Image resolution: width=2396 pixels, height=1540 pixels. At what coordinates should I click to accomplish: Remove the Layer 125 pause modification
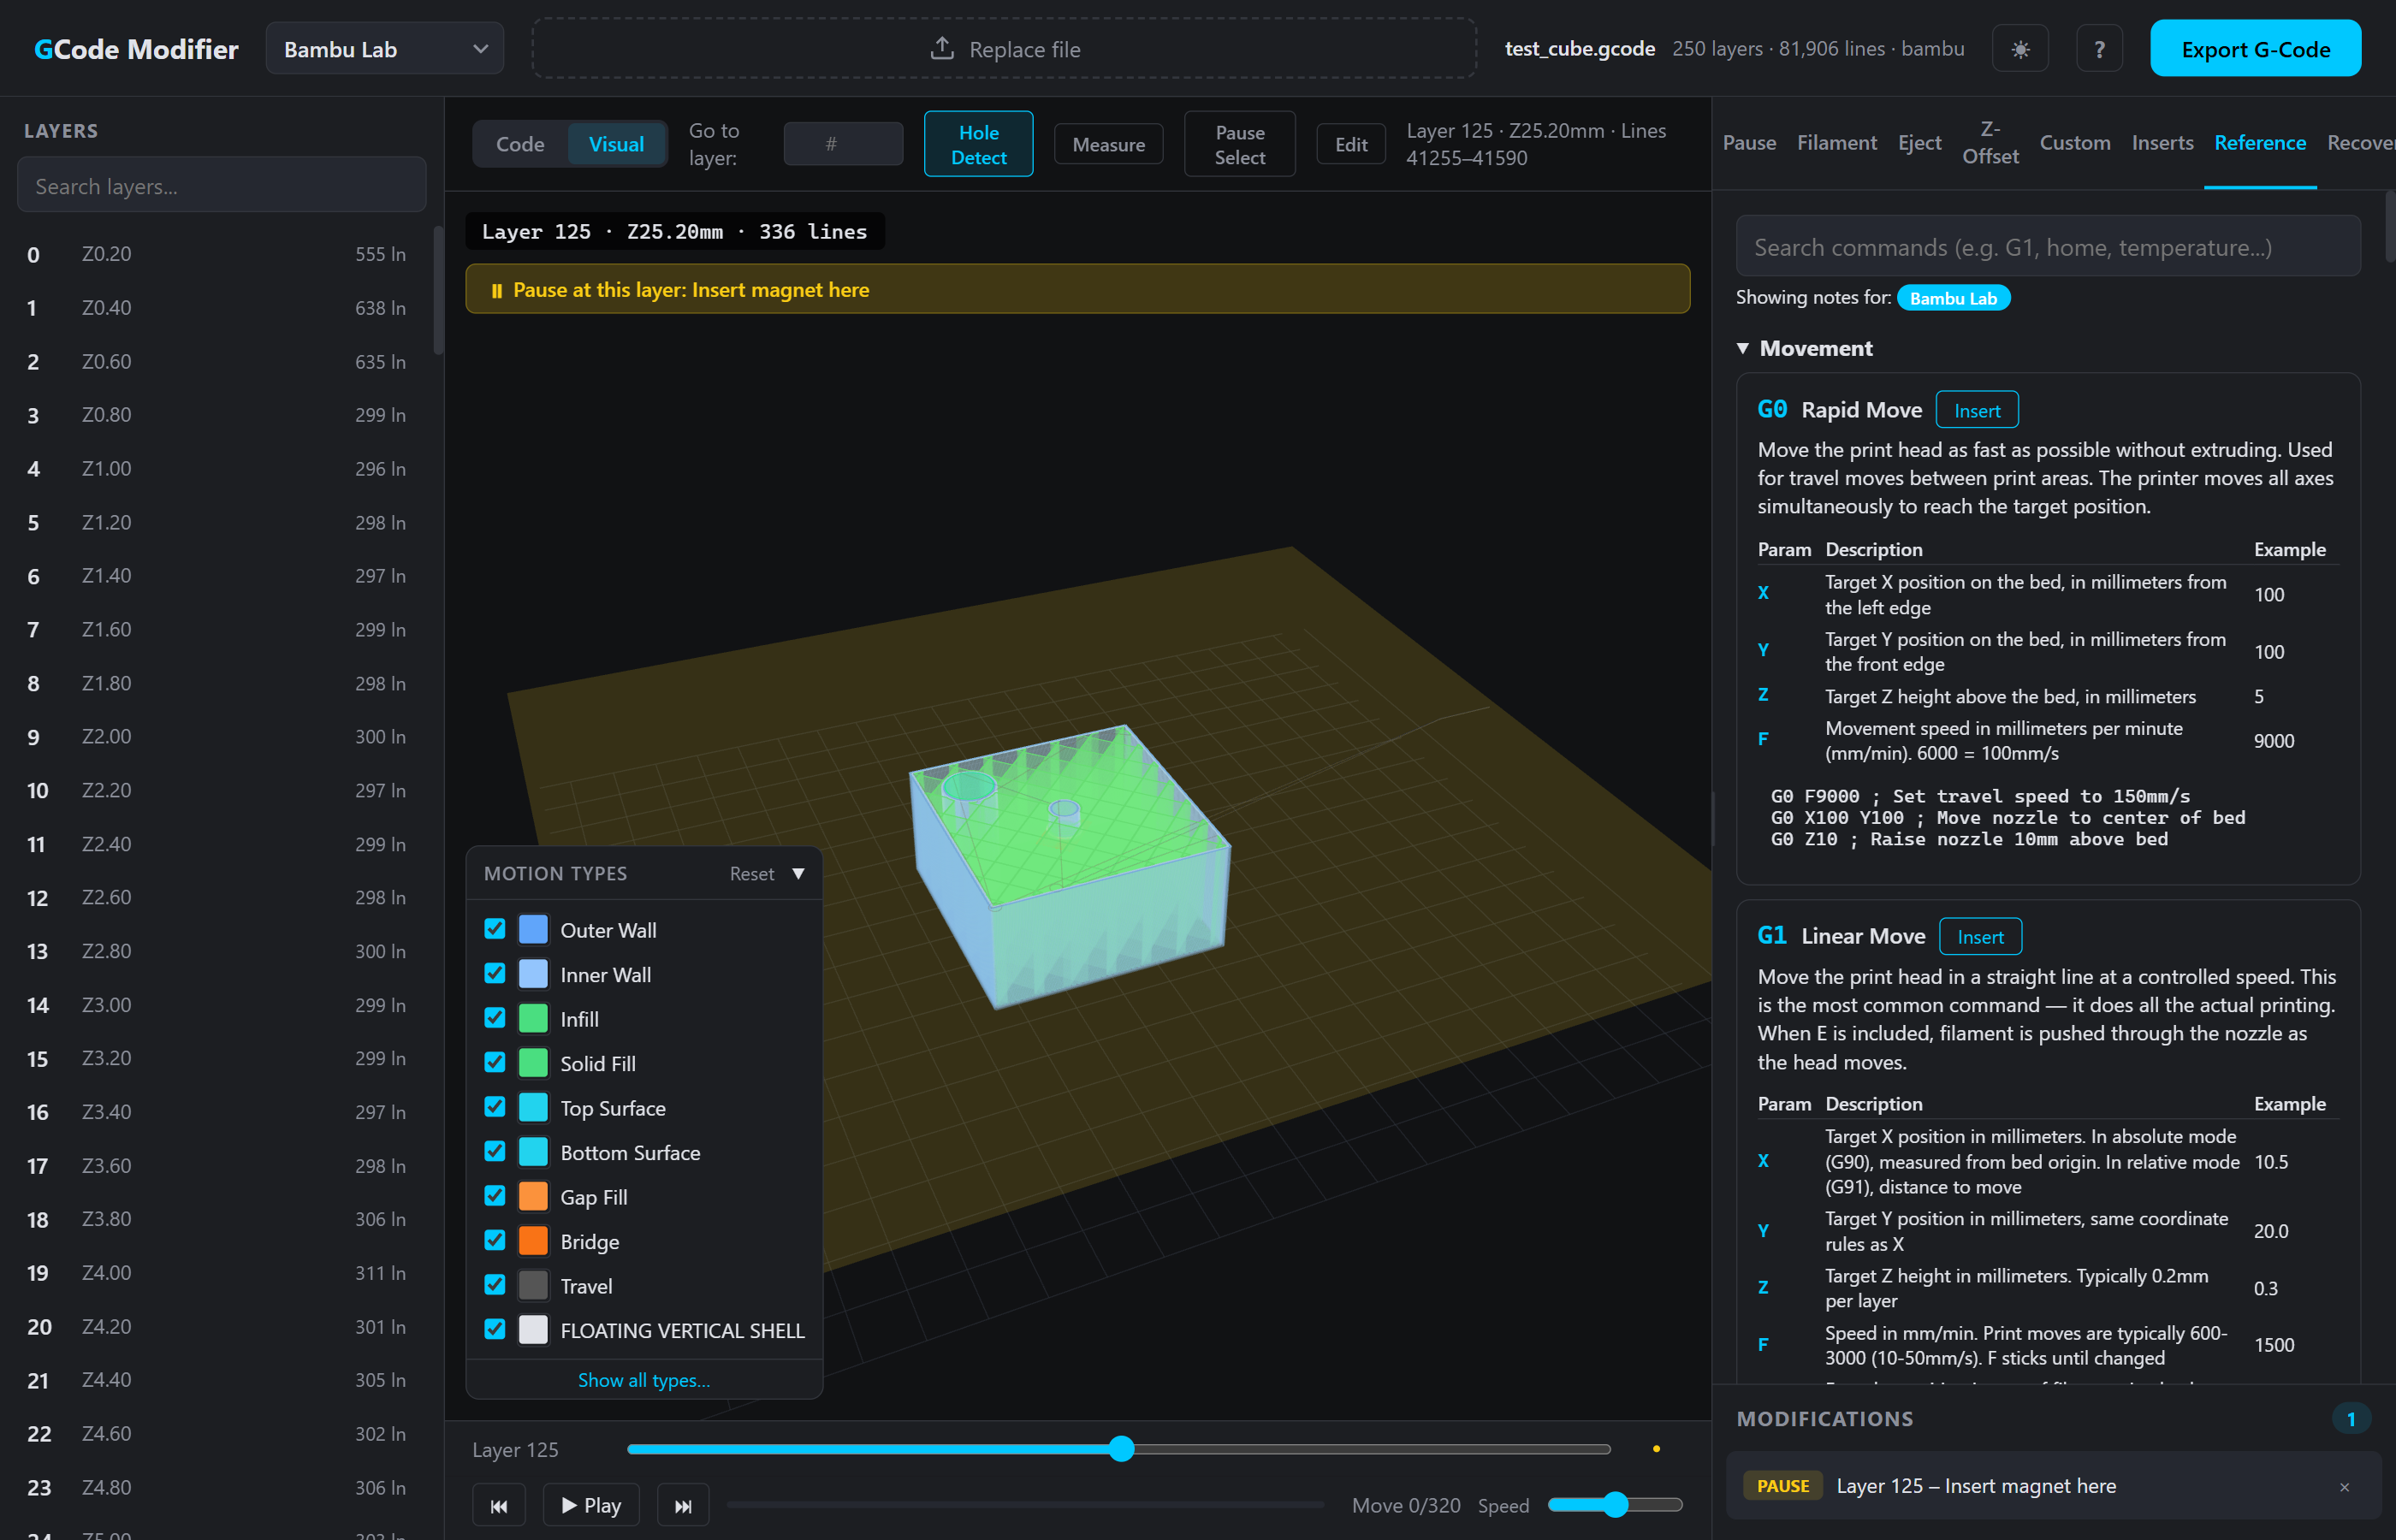coord(2344,1487)
